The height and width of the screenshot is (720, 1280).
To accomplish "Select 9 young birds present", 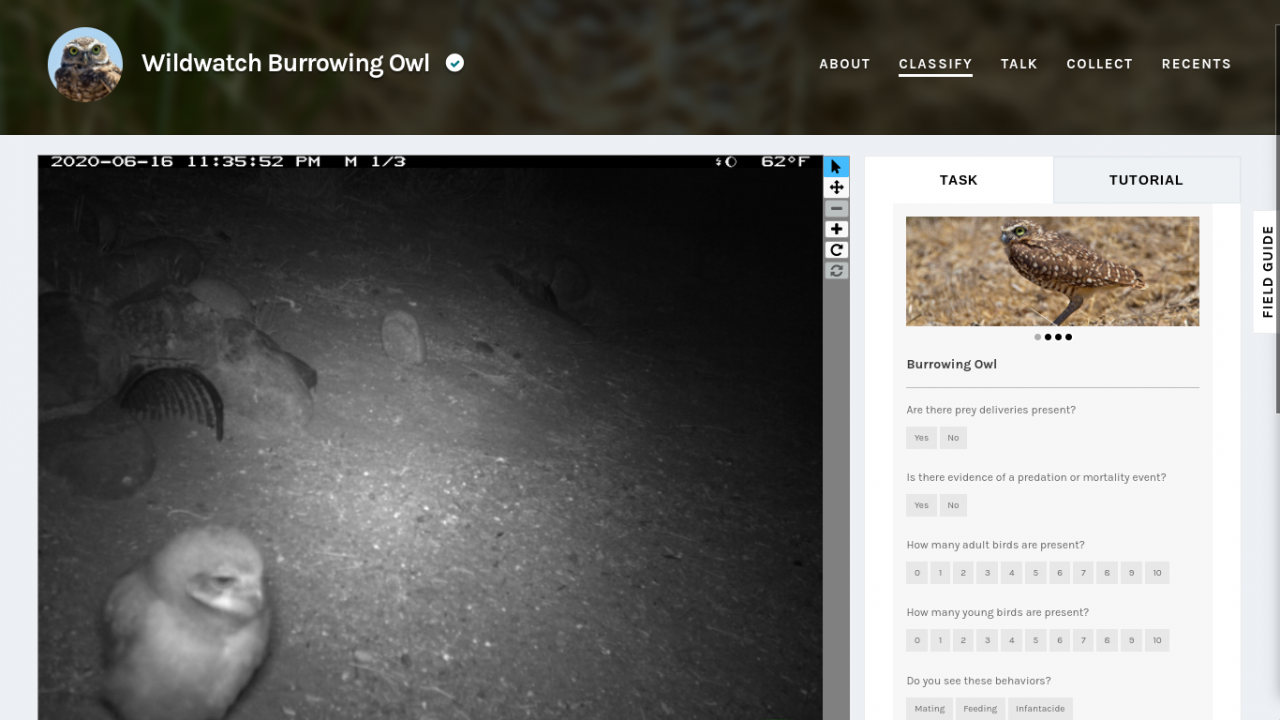I will click(1131, 640).
